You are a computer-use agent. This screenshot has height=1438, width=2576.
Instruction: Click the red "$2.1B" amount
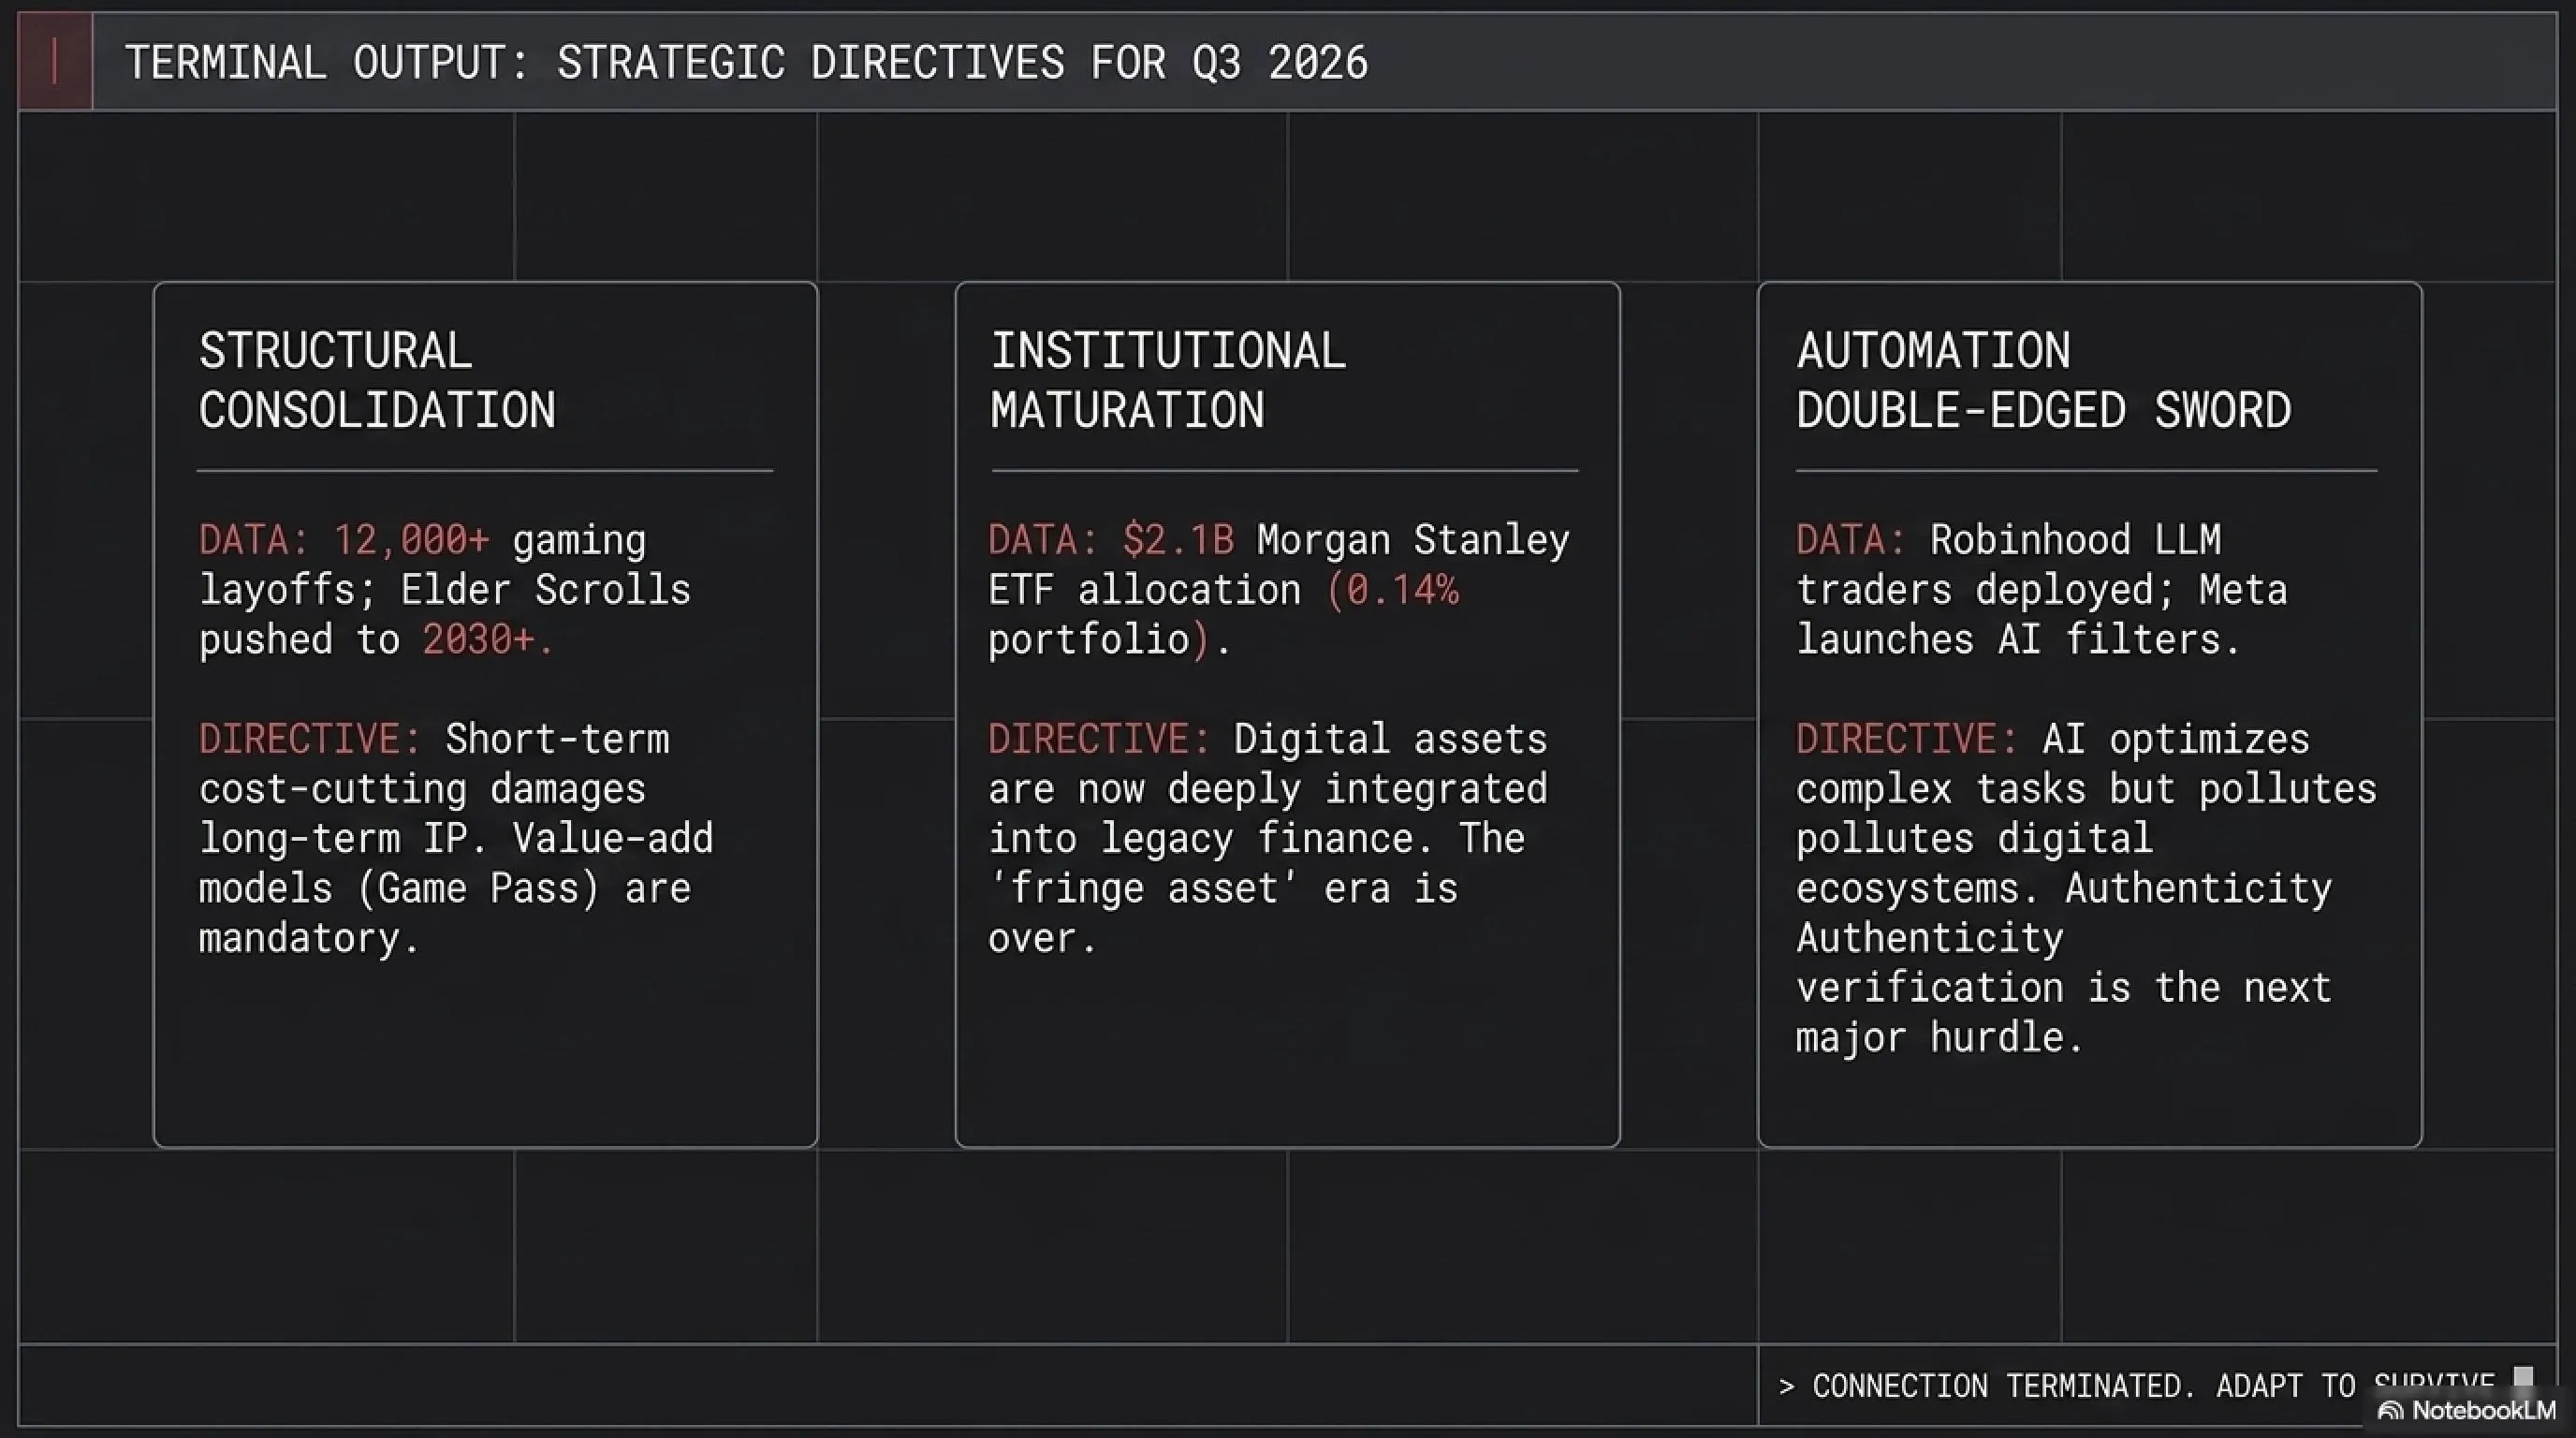point(1178,540)
